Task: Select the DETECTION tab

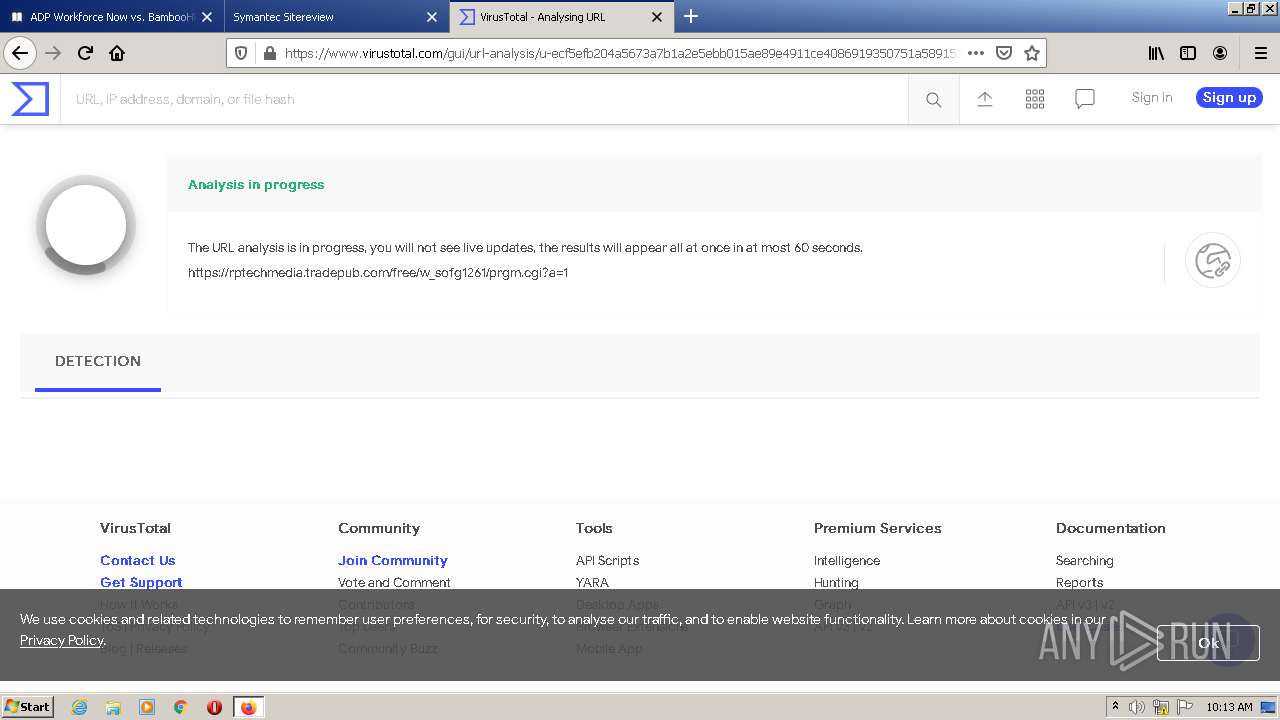Action: coord(98,361)
